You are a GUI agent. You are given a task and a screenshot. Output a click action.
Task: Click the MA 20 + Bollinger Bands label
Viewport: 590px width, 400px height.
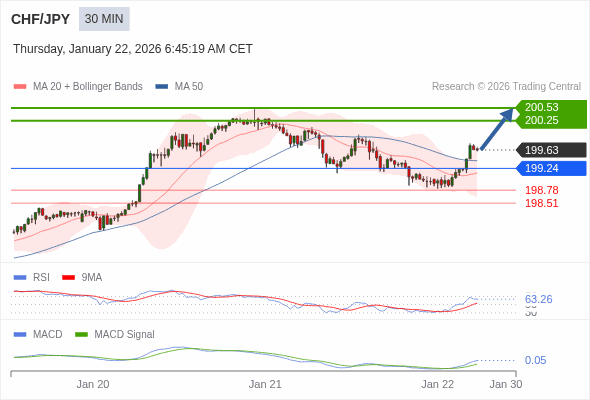tap(88, 87)
